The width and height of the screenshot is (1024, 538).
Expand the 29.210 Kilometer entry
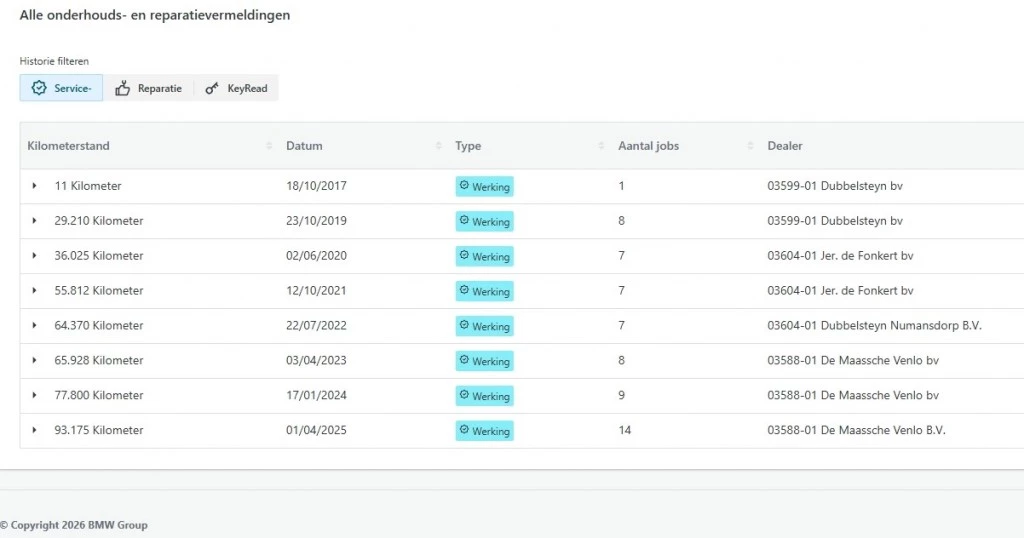coord(34,221)
